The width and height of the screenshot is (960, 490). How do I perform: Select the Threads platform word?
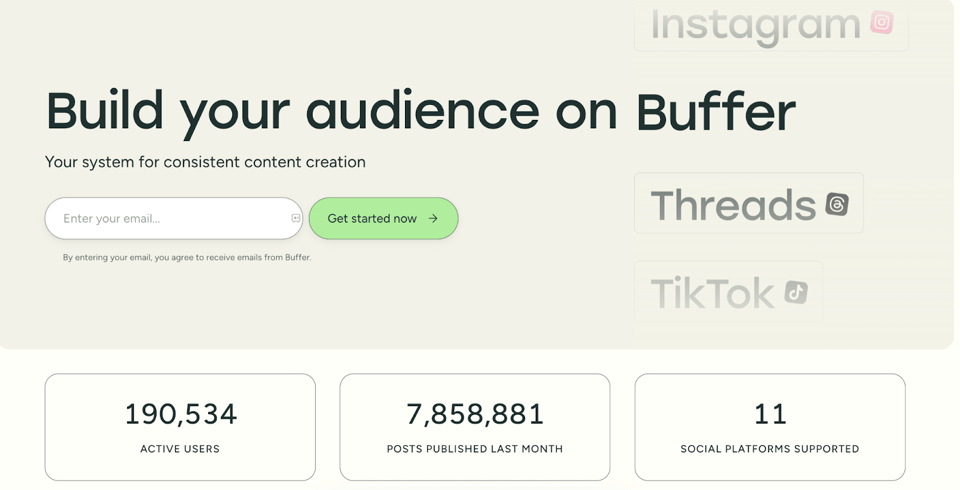pos(733,205)
